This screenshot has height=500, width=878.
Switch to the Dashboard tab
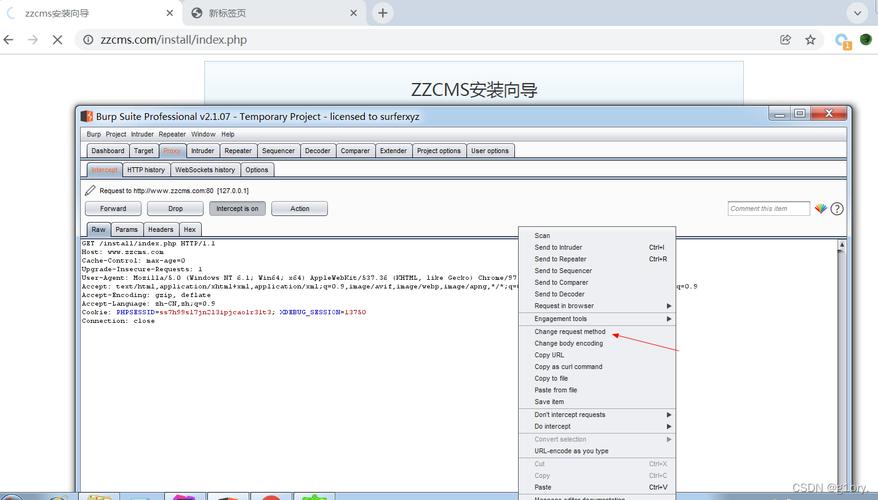tap(108, 151)
